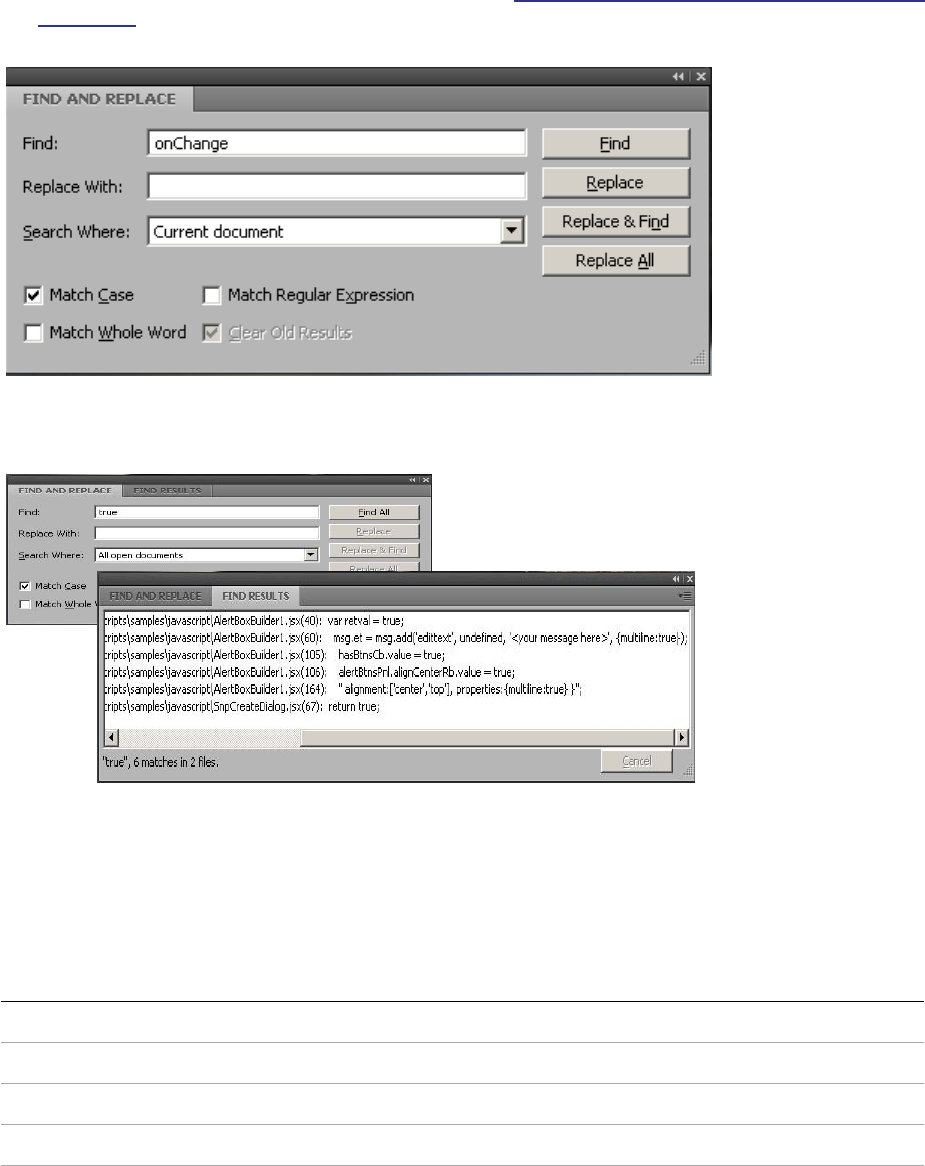Screen dimensions: 925x1166
Task: Click the resize grip icon of the Find Results panel
Action: click(688, 771)
